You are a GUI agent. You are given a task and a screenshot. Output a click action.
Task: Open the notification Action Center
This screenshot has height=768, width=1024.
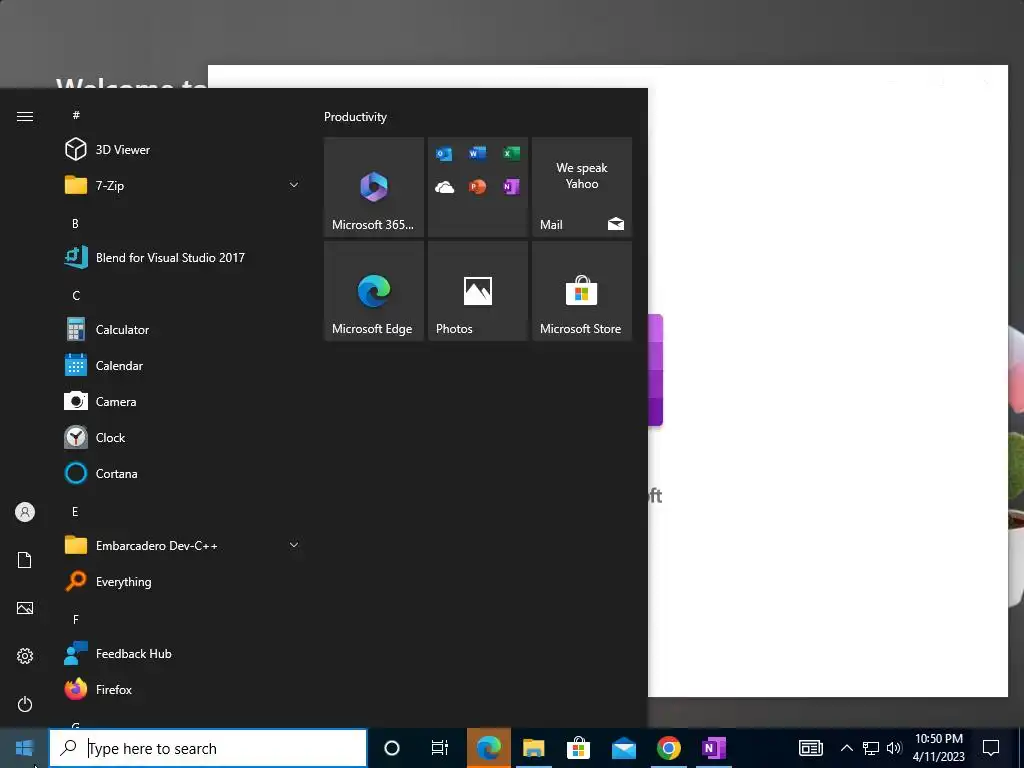[991, 748]
